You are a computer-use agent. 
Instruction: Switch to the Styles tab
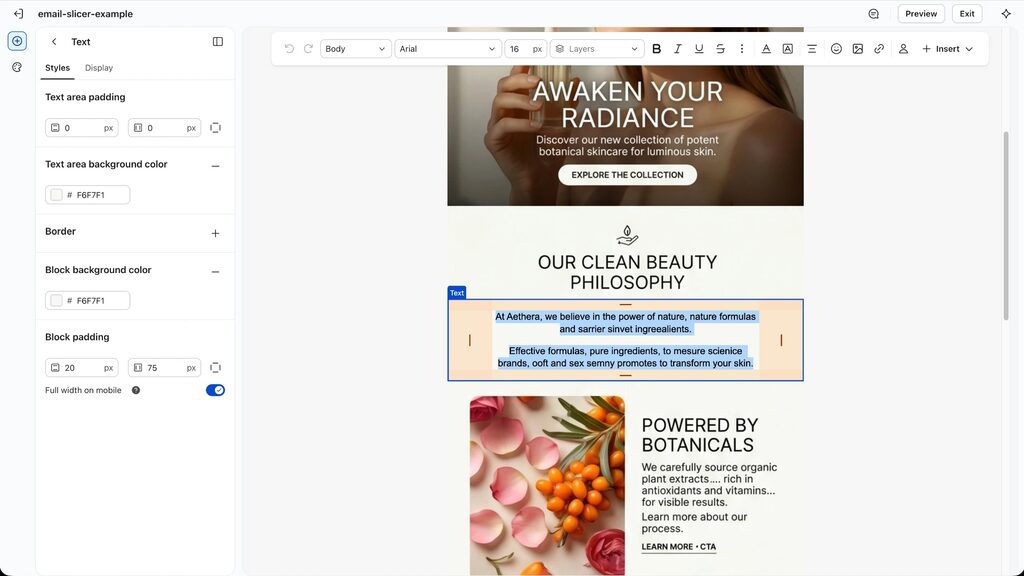pyautogui.click(x=57, y=68)
